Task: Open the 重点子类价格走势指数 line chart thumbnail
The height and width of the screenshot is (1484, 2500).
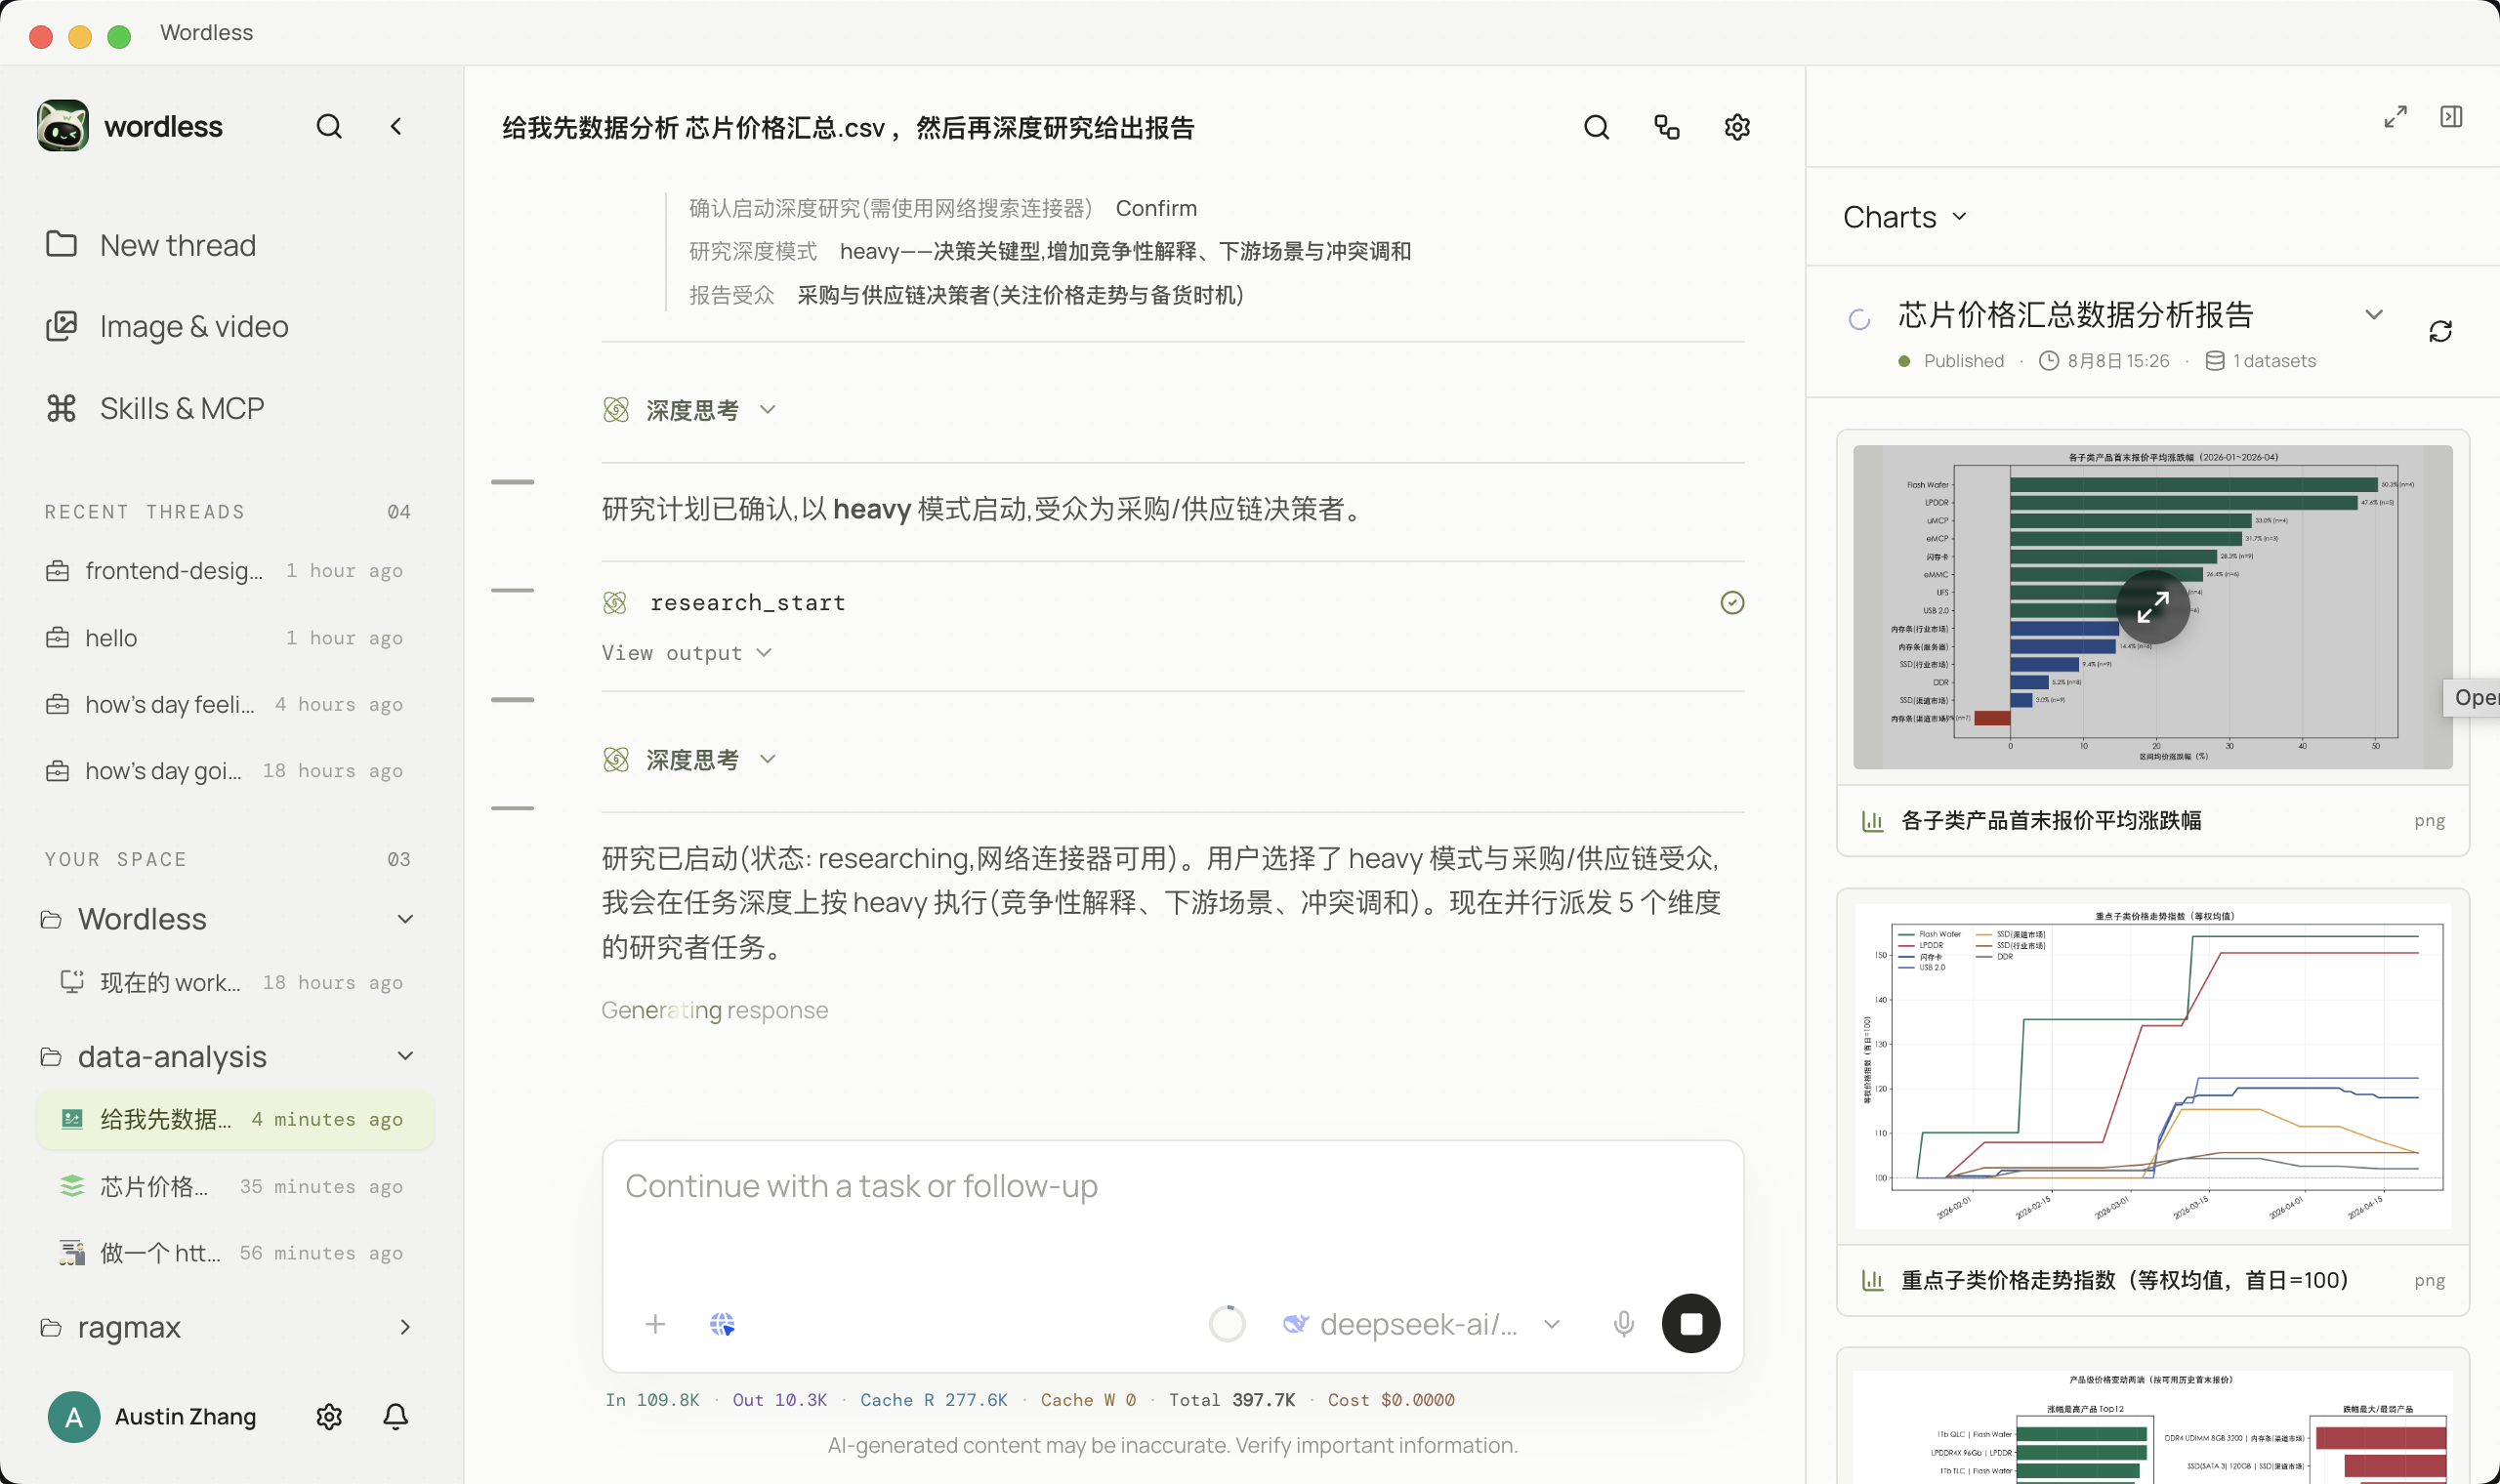Action: (2152, 1066)
